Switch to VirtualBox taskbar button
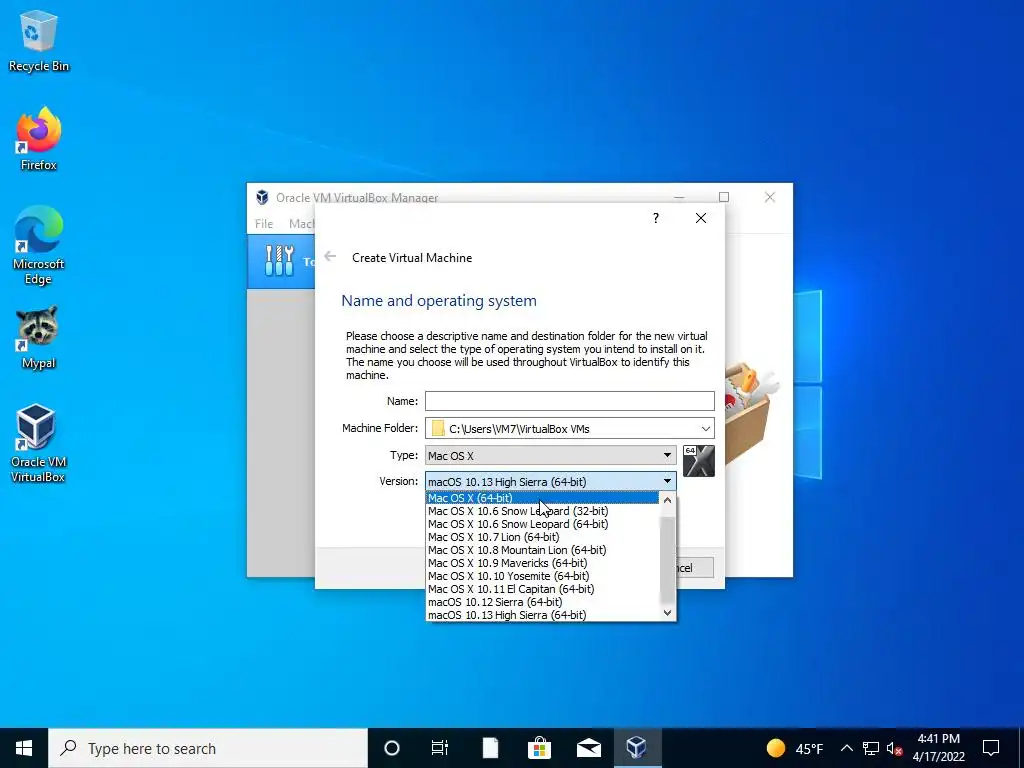The width and height of the screenshot is (1024, 768). [x=637, y=748]
